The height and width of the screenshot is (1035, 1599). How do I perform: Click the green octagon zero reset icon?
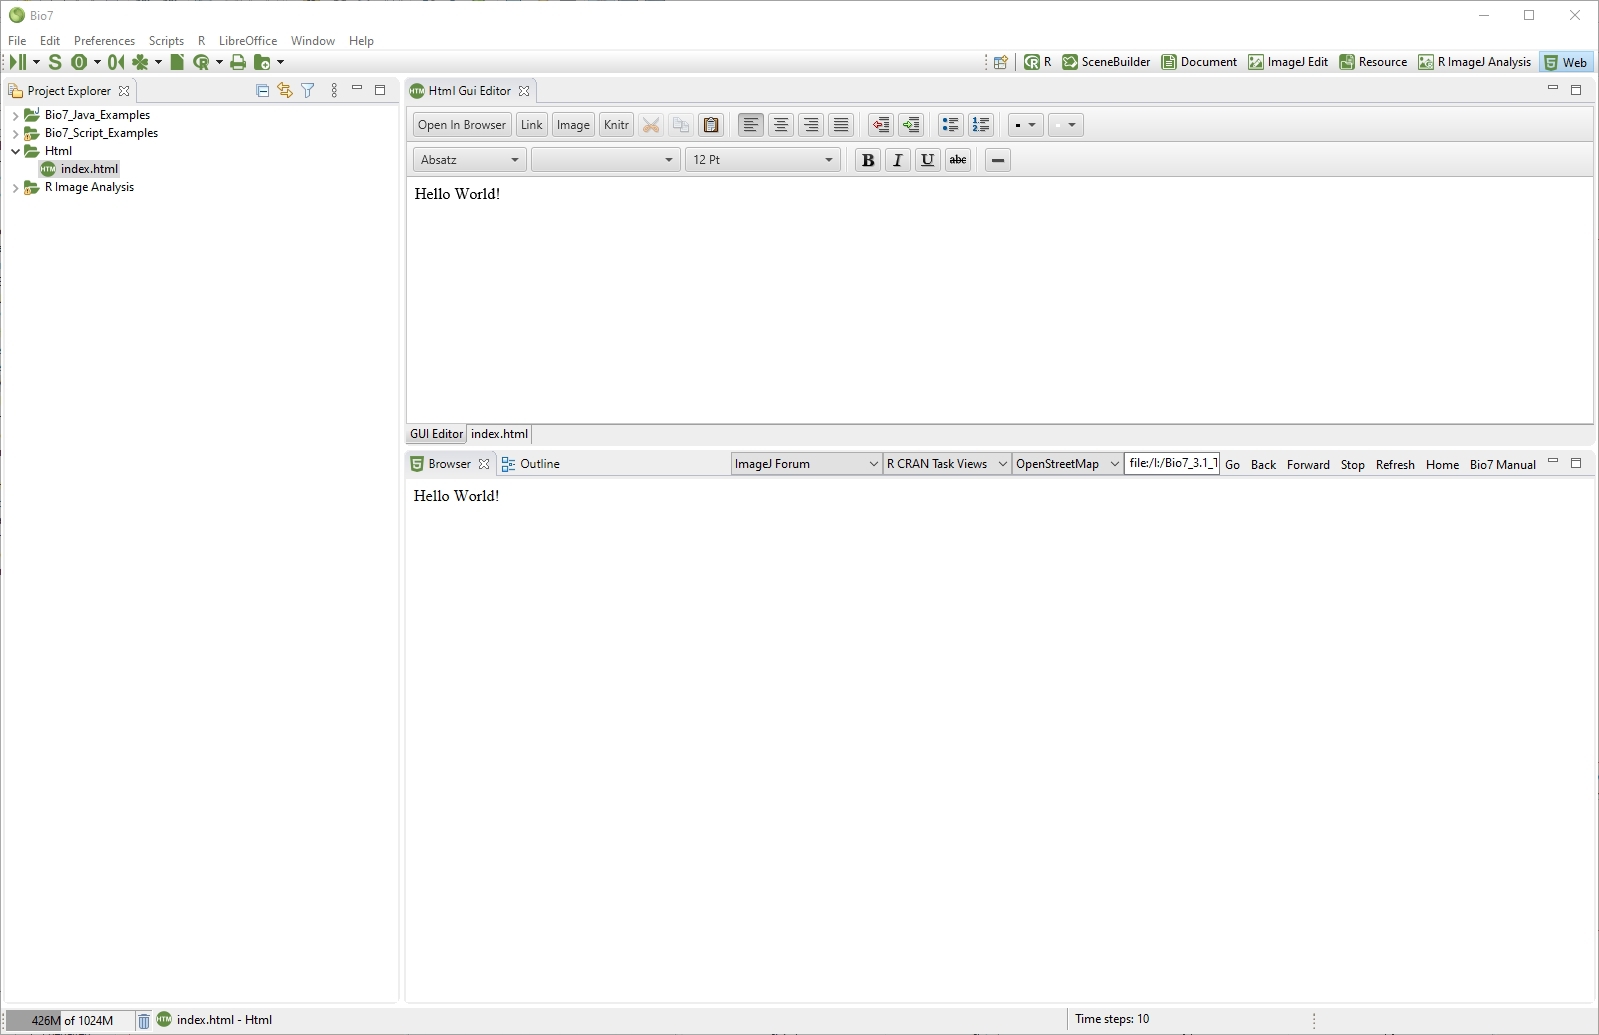click(x=79, y=62)
